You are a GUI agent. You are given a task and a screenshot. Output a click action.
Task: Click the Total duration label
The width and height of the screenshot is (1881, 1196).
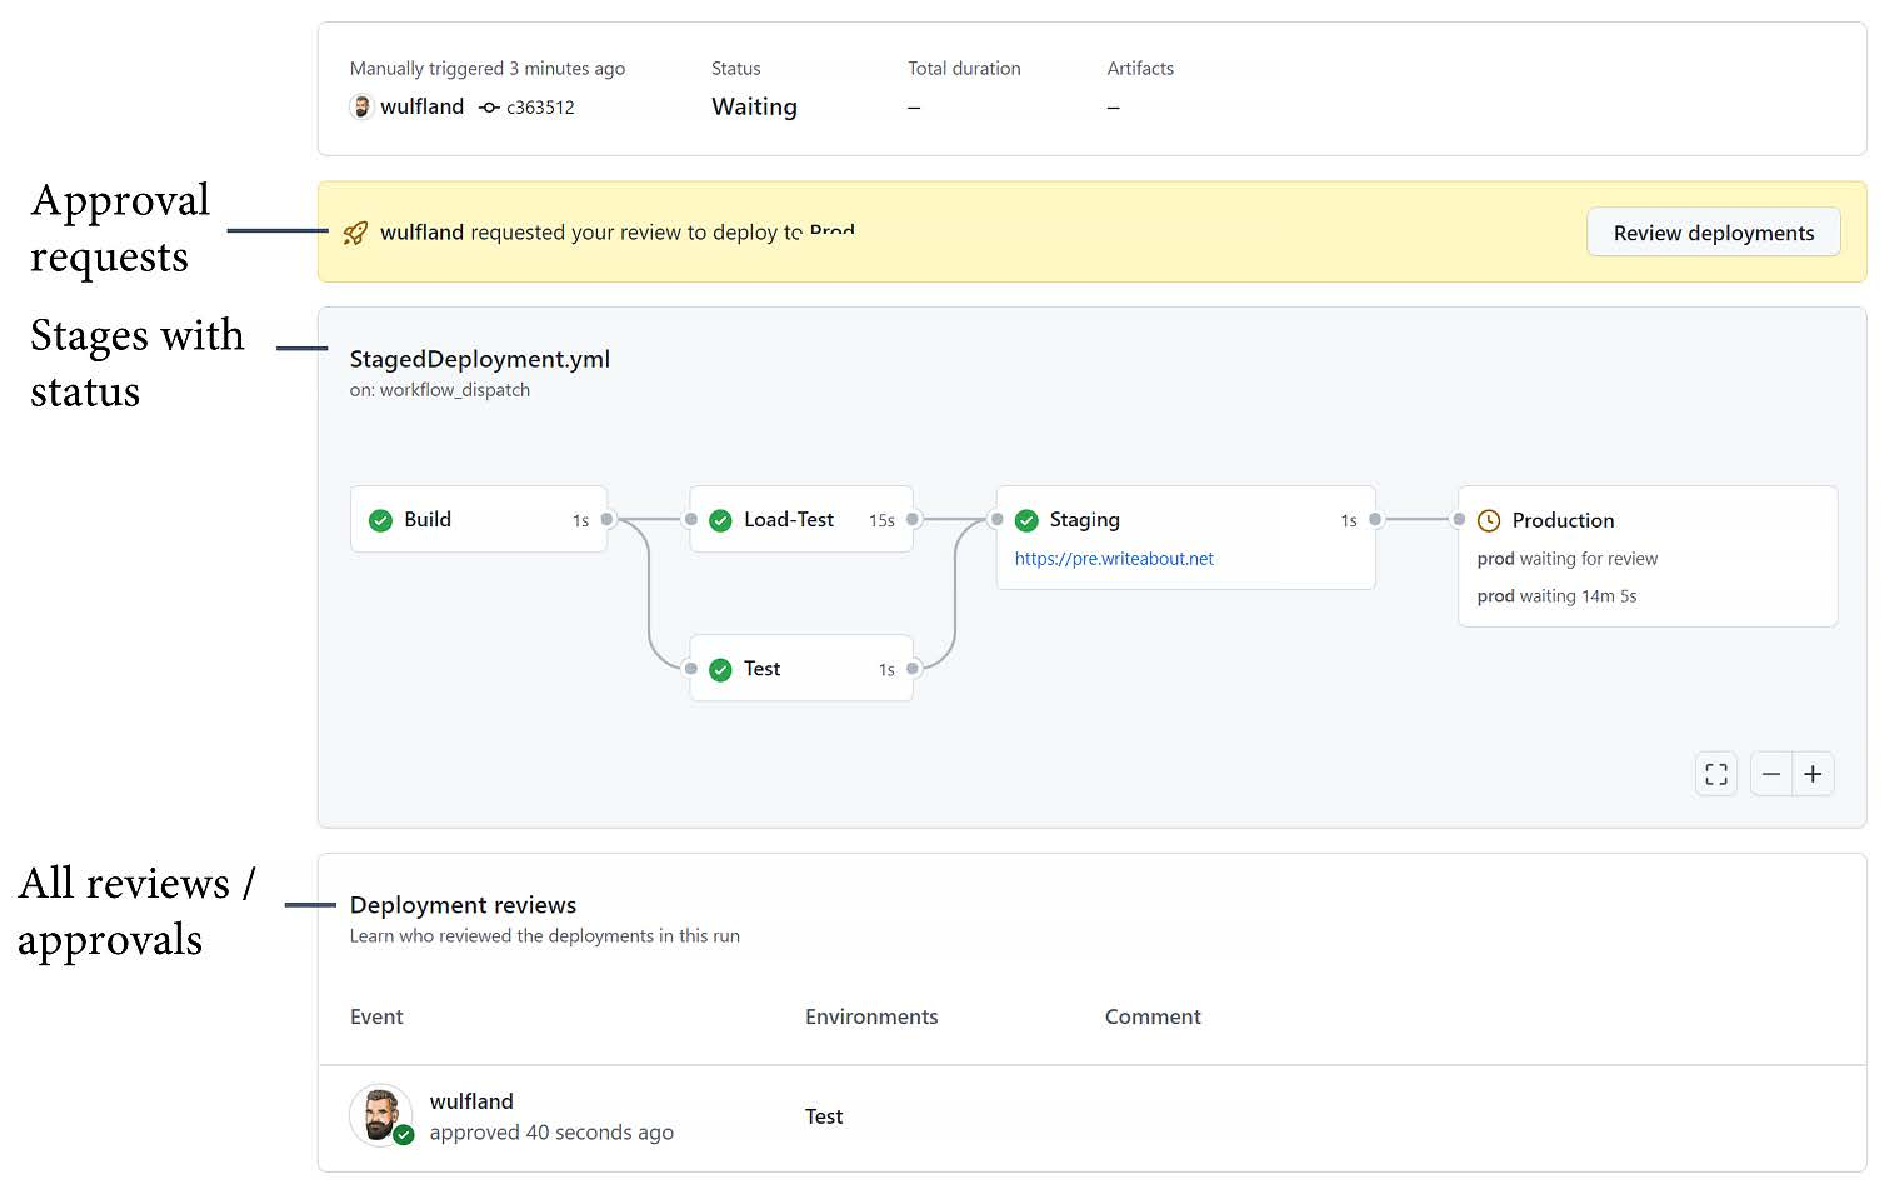[964, 68]
